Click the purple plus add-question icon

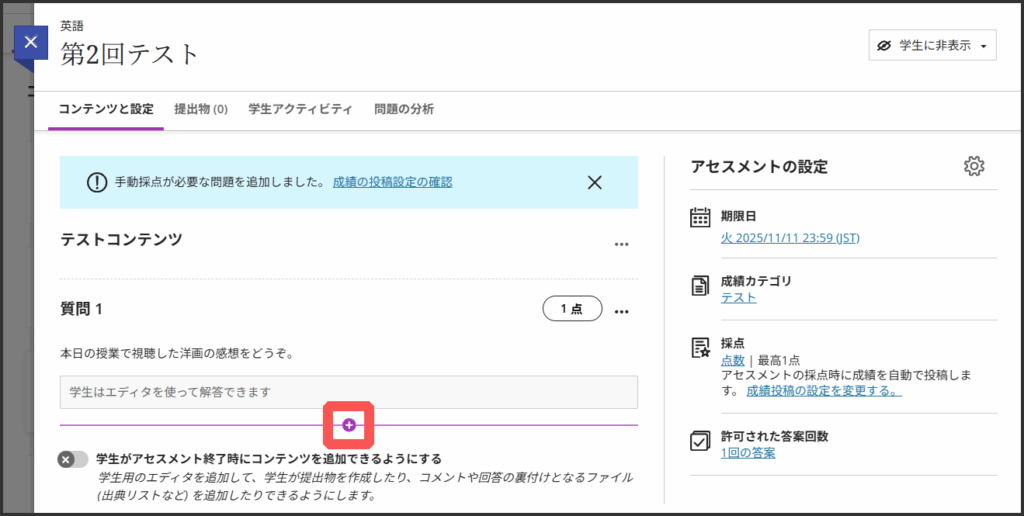pyautogui.click(x=349, y=425)
